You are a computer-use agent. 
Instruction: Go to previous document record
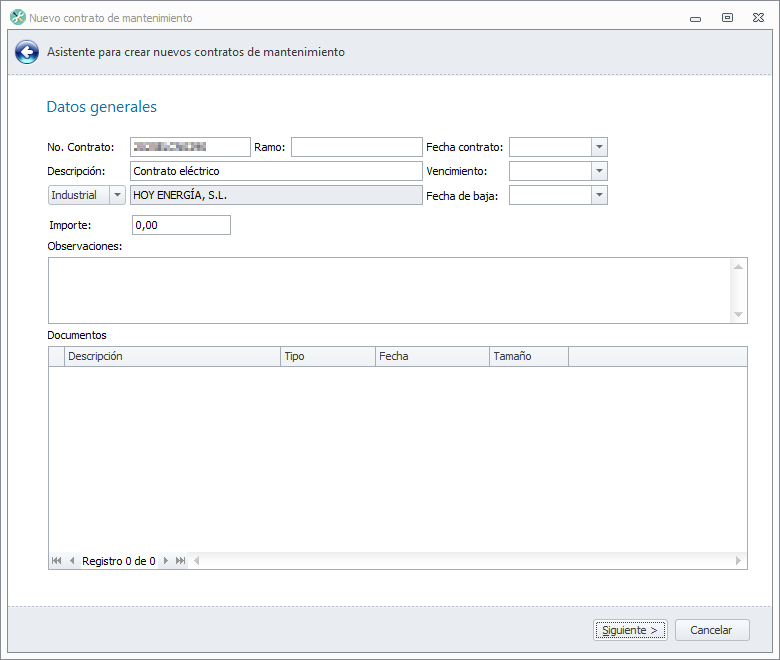pos(72,561)
